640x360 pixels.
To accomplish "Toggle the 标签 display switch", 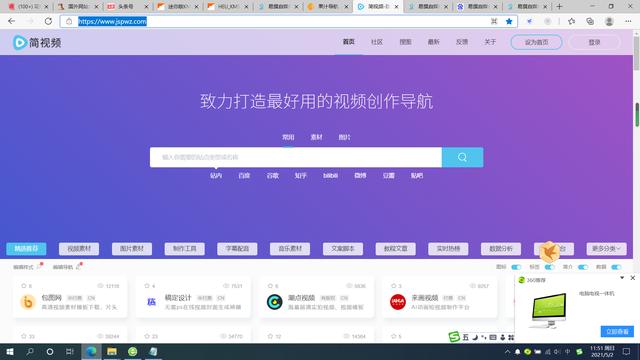I will pos(549,267).
